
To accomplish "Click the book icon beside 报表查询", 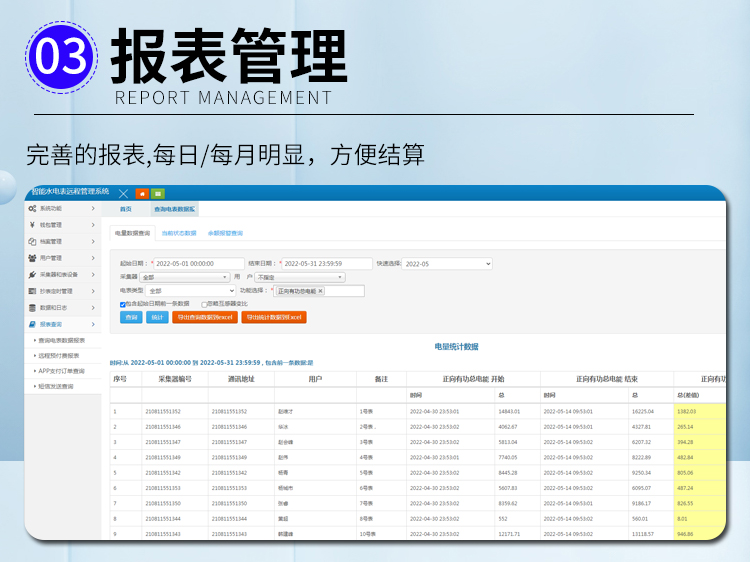I will coord(32,324).
